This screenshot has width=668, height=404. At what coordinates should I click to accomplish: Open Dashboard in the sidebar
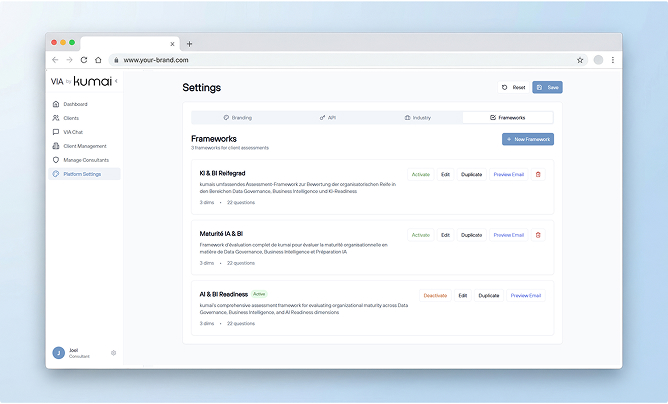(84, 104)
